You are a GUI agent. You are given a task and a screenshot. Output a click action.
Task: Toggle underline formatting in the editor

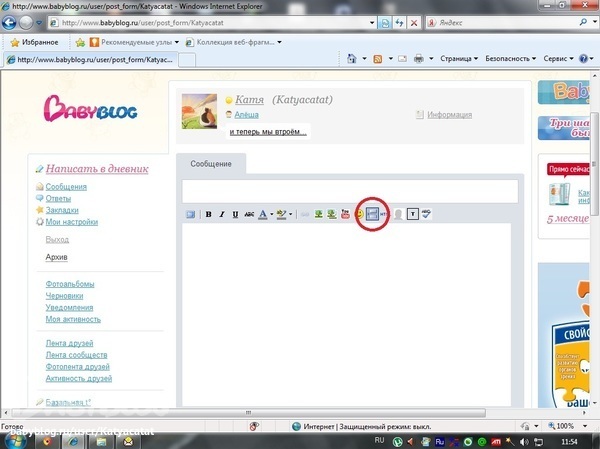click(235, 214)
